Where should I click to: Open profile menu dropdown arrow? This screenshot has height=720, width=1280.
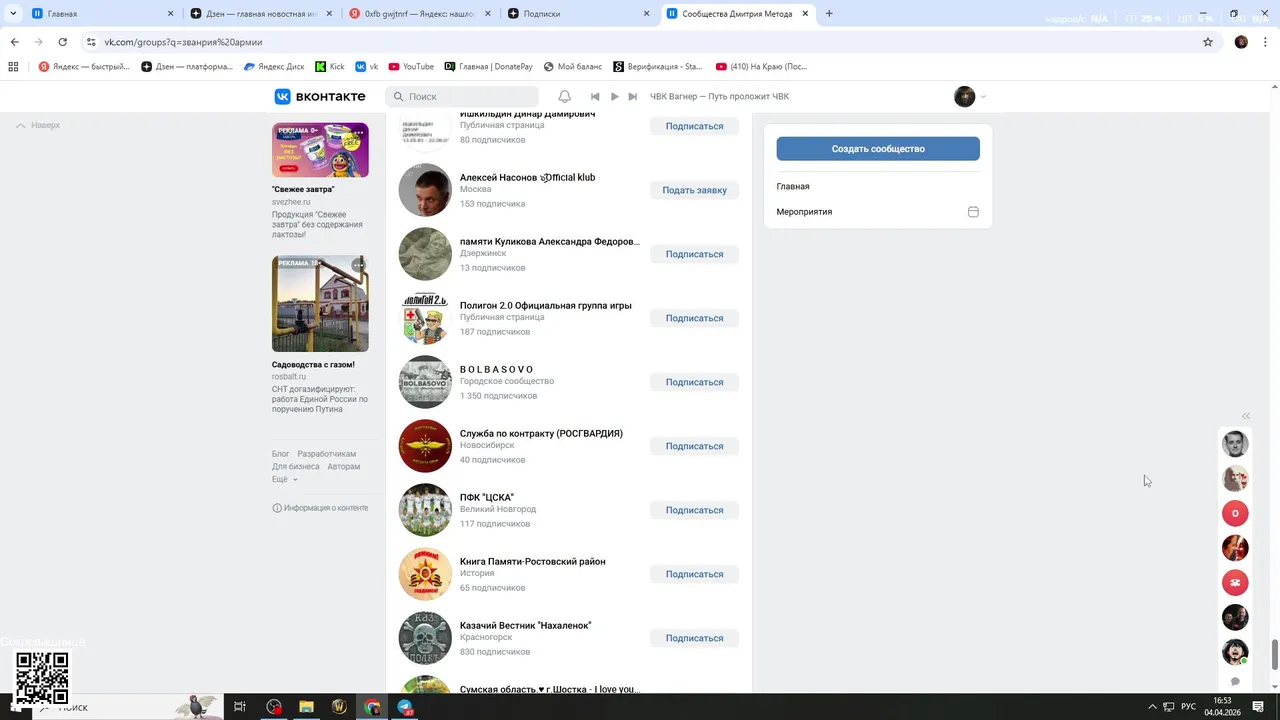pyautogui.click(x=983, y=97)
